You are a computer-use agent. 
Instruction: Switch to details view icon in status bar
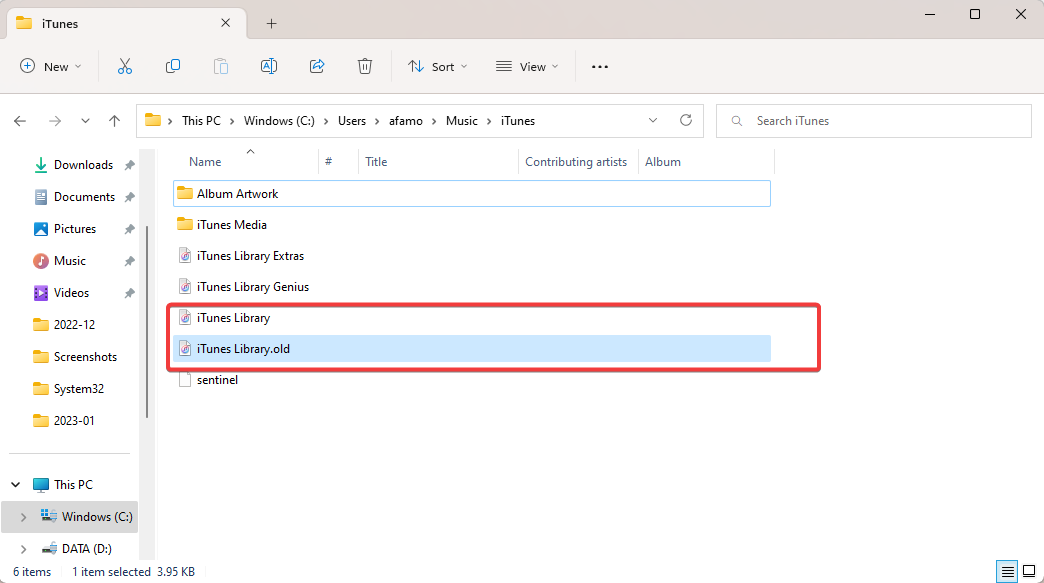(x=1007, y=571)
